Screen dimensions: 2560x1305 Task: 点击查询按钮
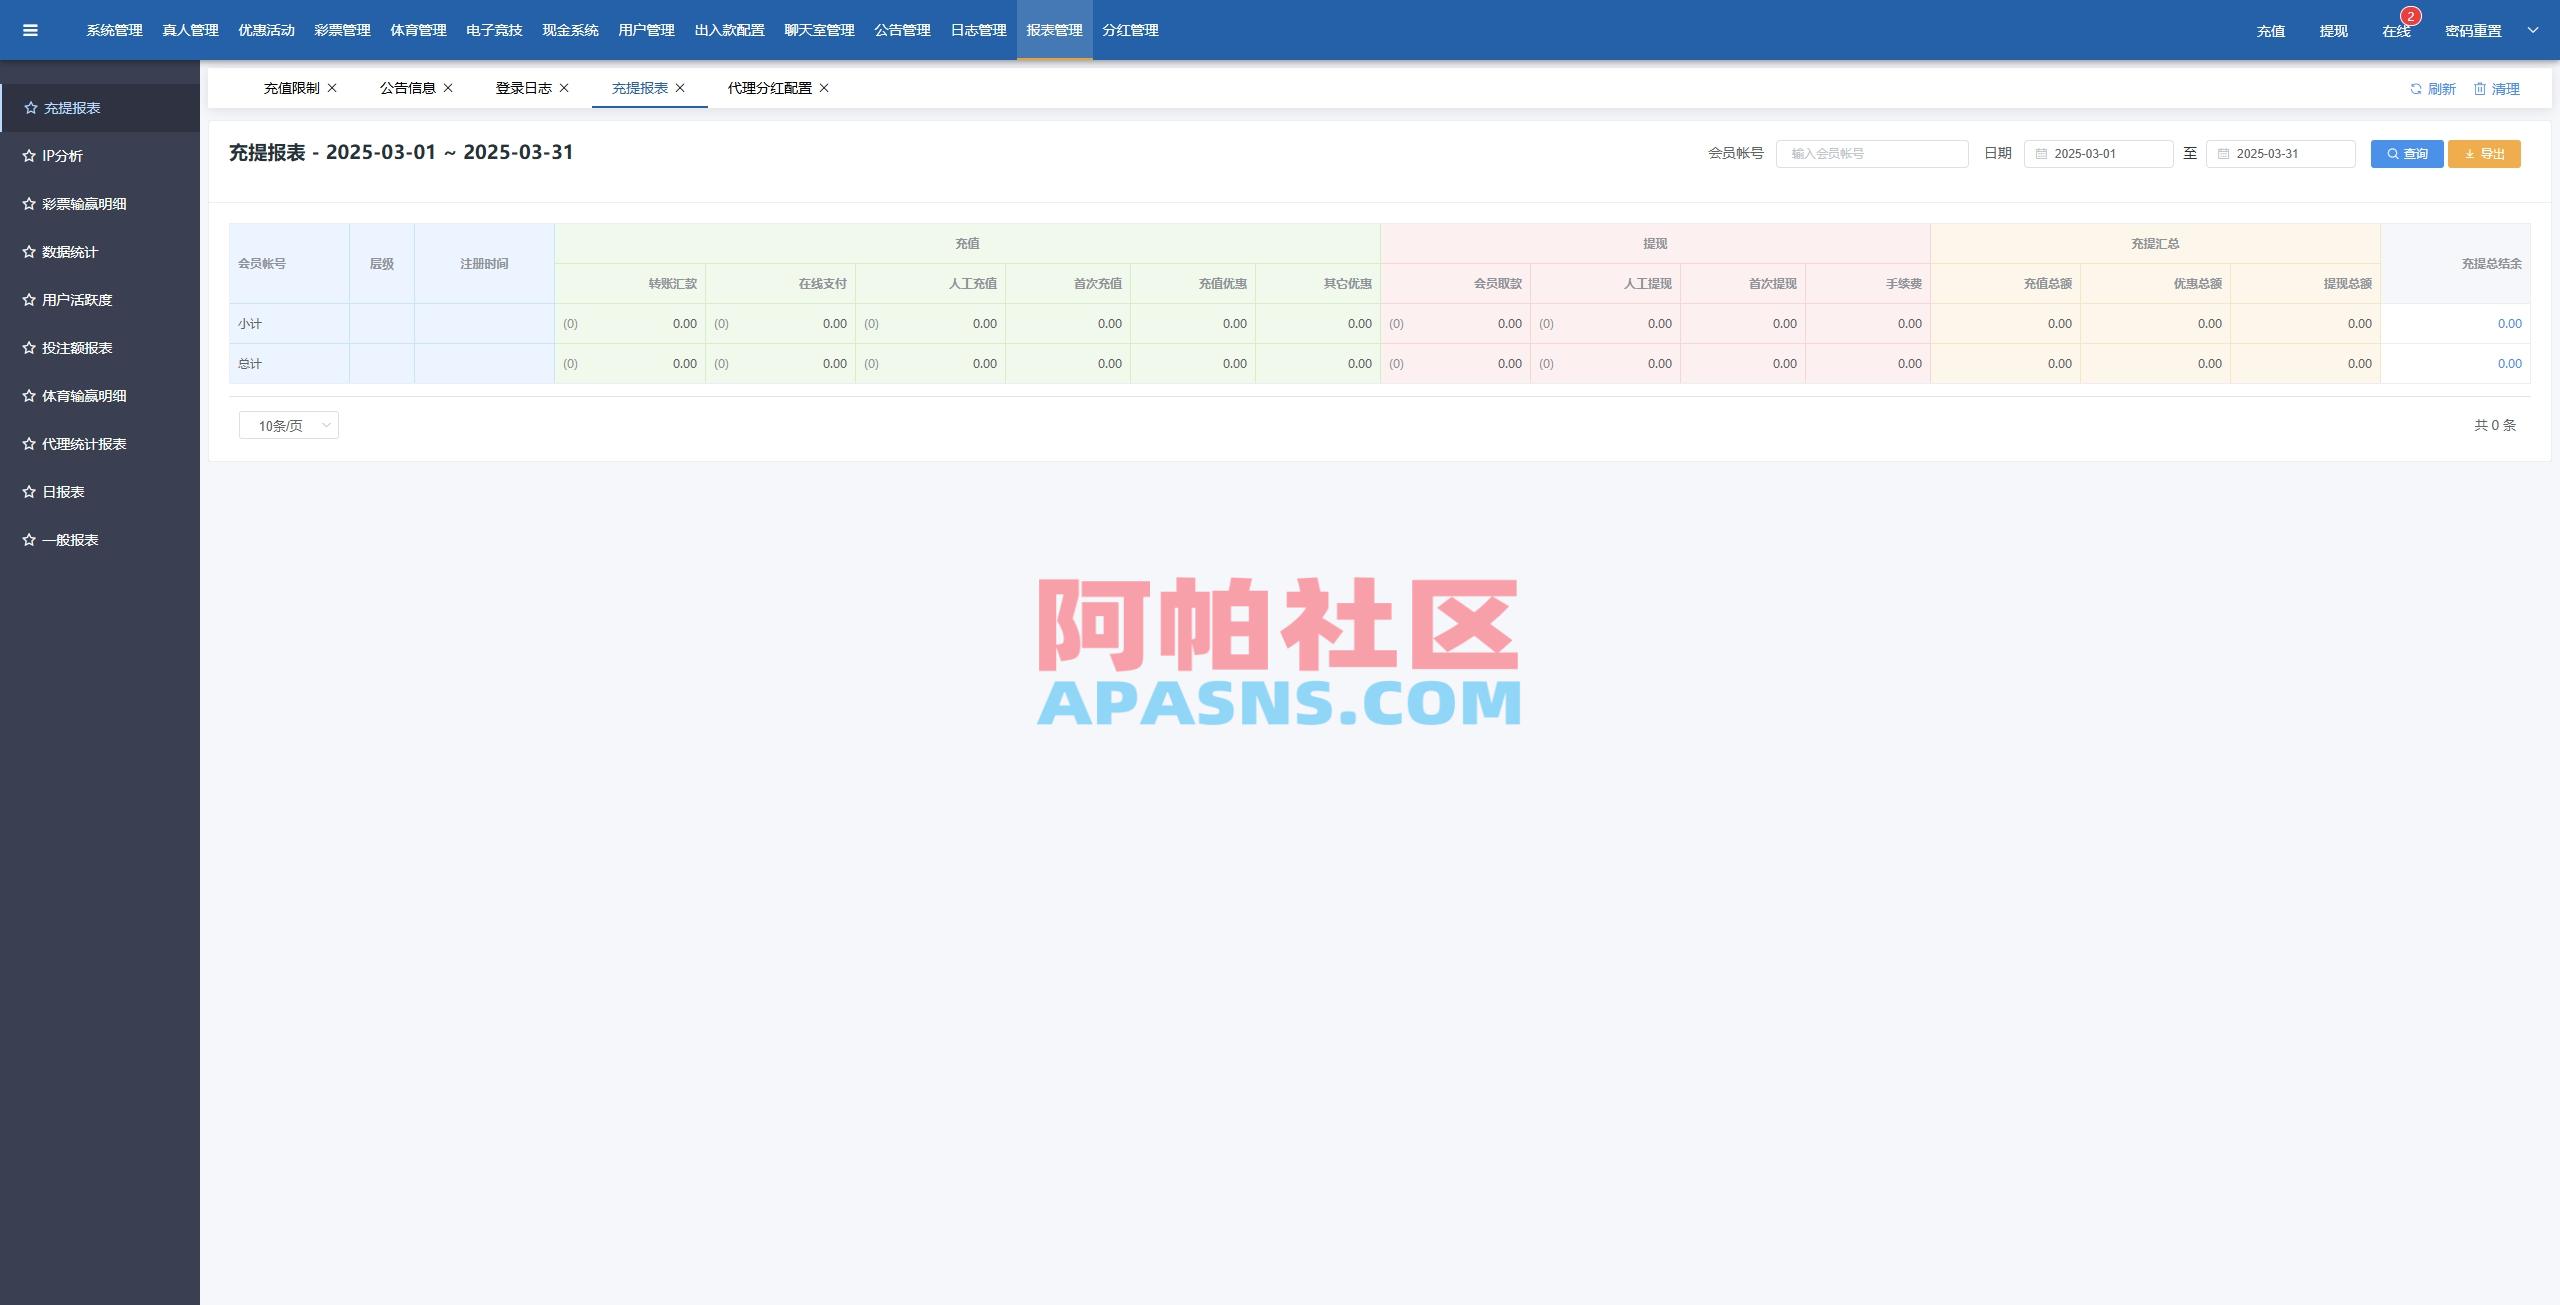2407,153
